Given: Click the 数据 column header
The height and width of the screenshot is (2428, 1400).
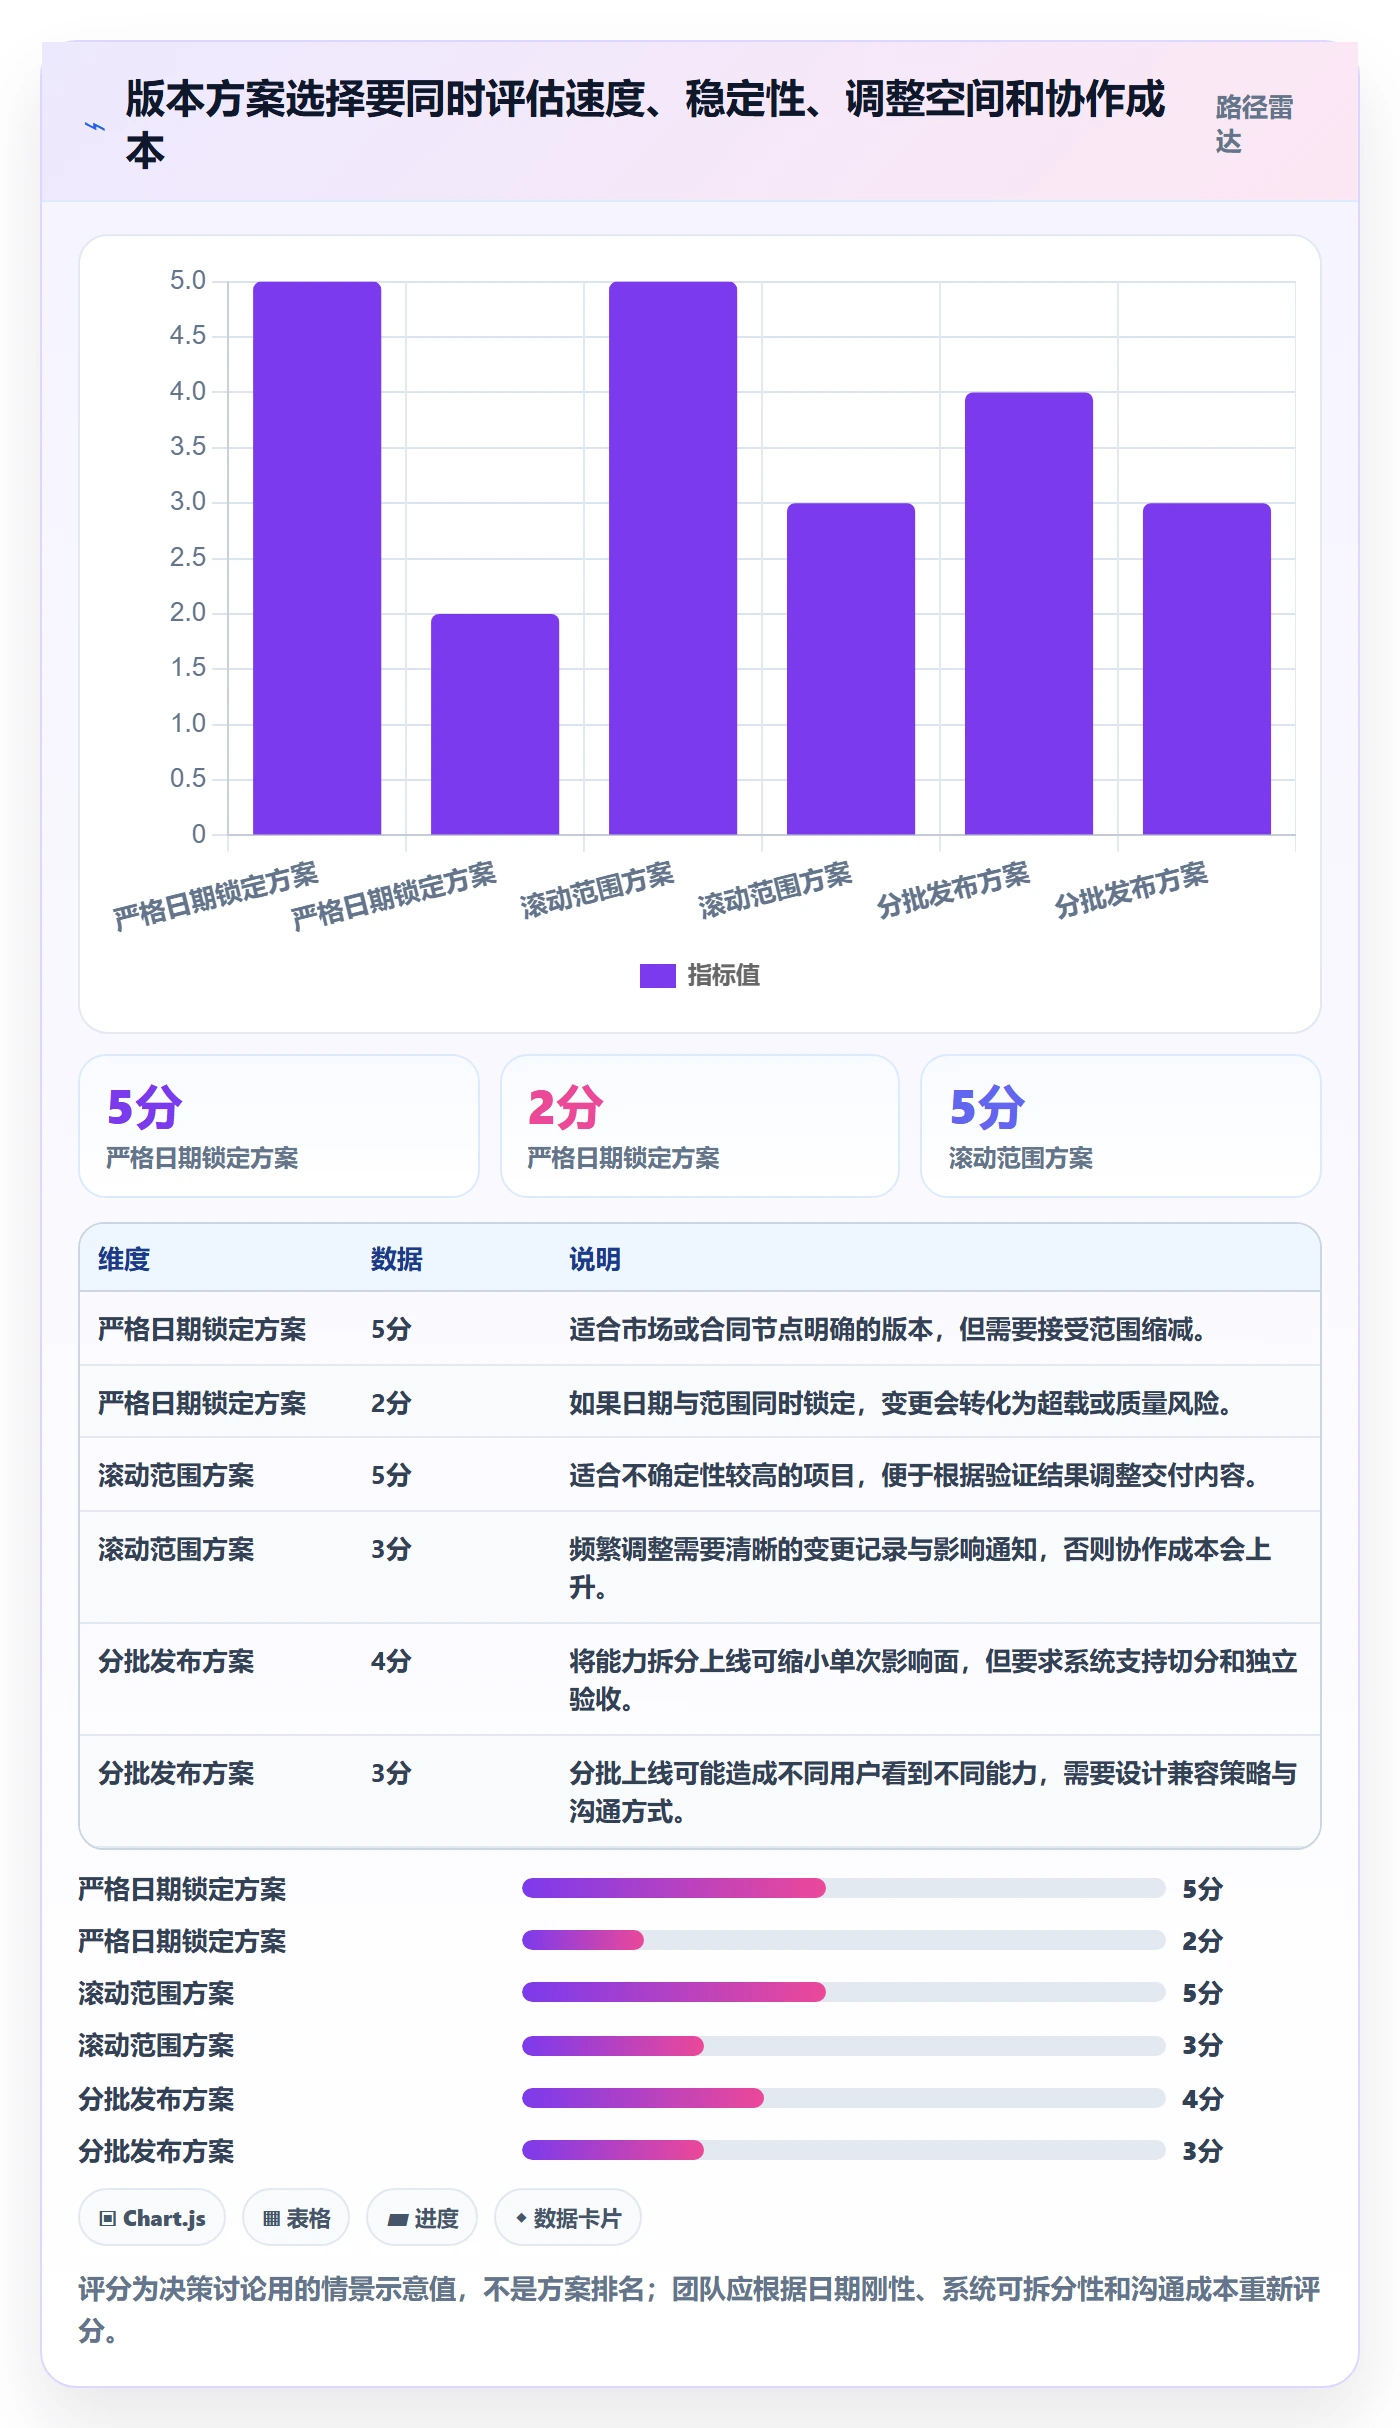Looking at the screenshot, I should click(397, 1259).
